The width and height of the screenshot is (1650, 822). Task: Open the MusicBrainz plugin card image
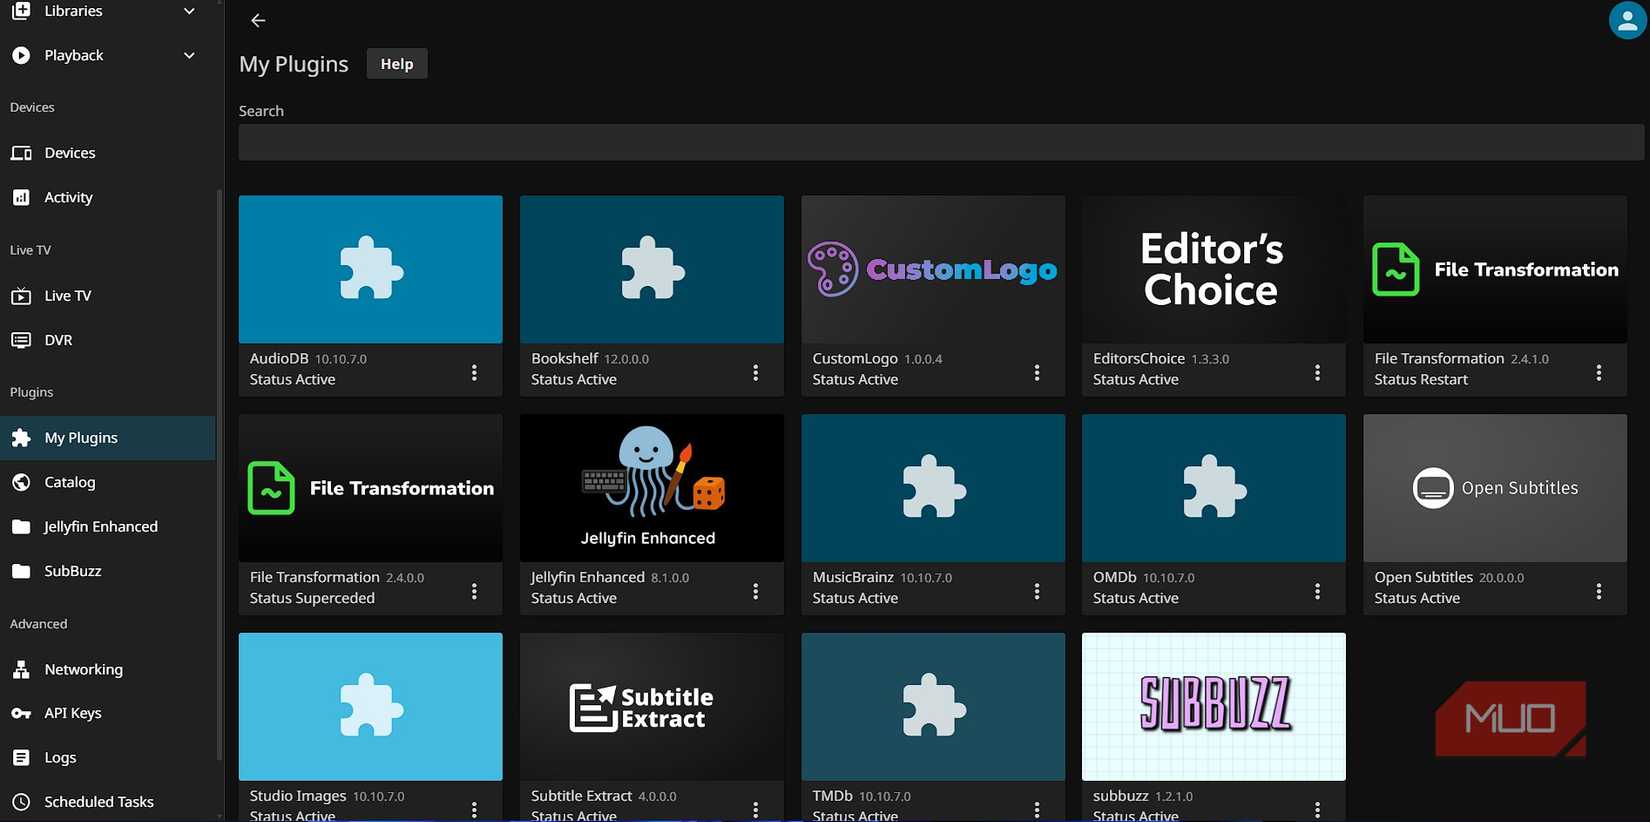933,488
